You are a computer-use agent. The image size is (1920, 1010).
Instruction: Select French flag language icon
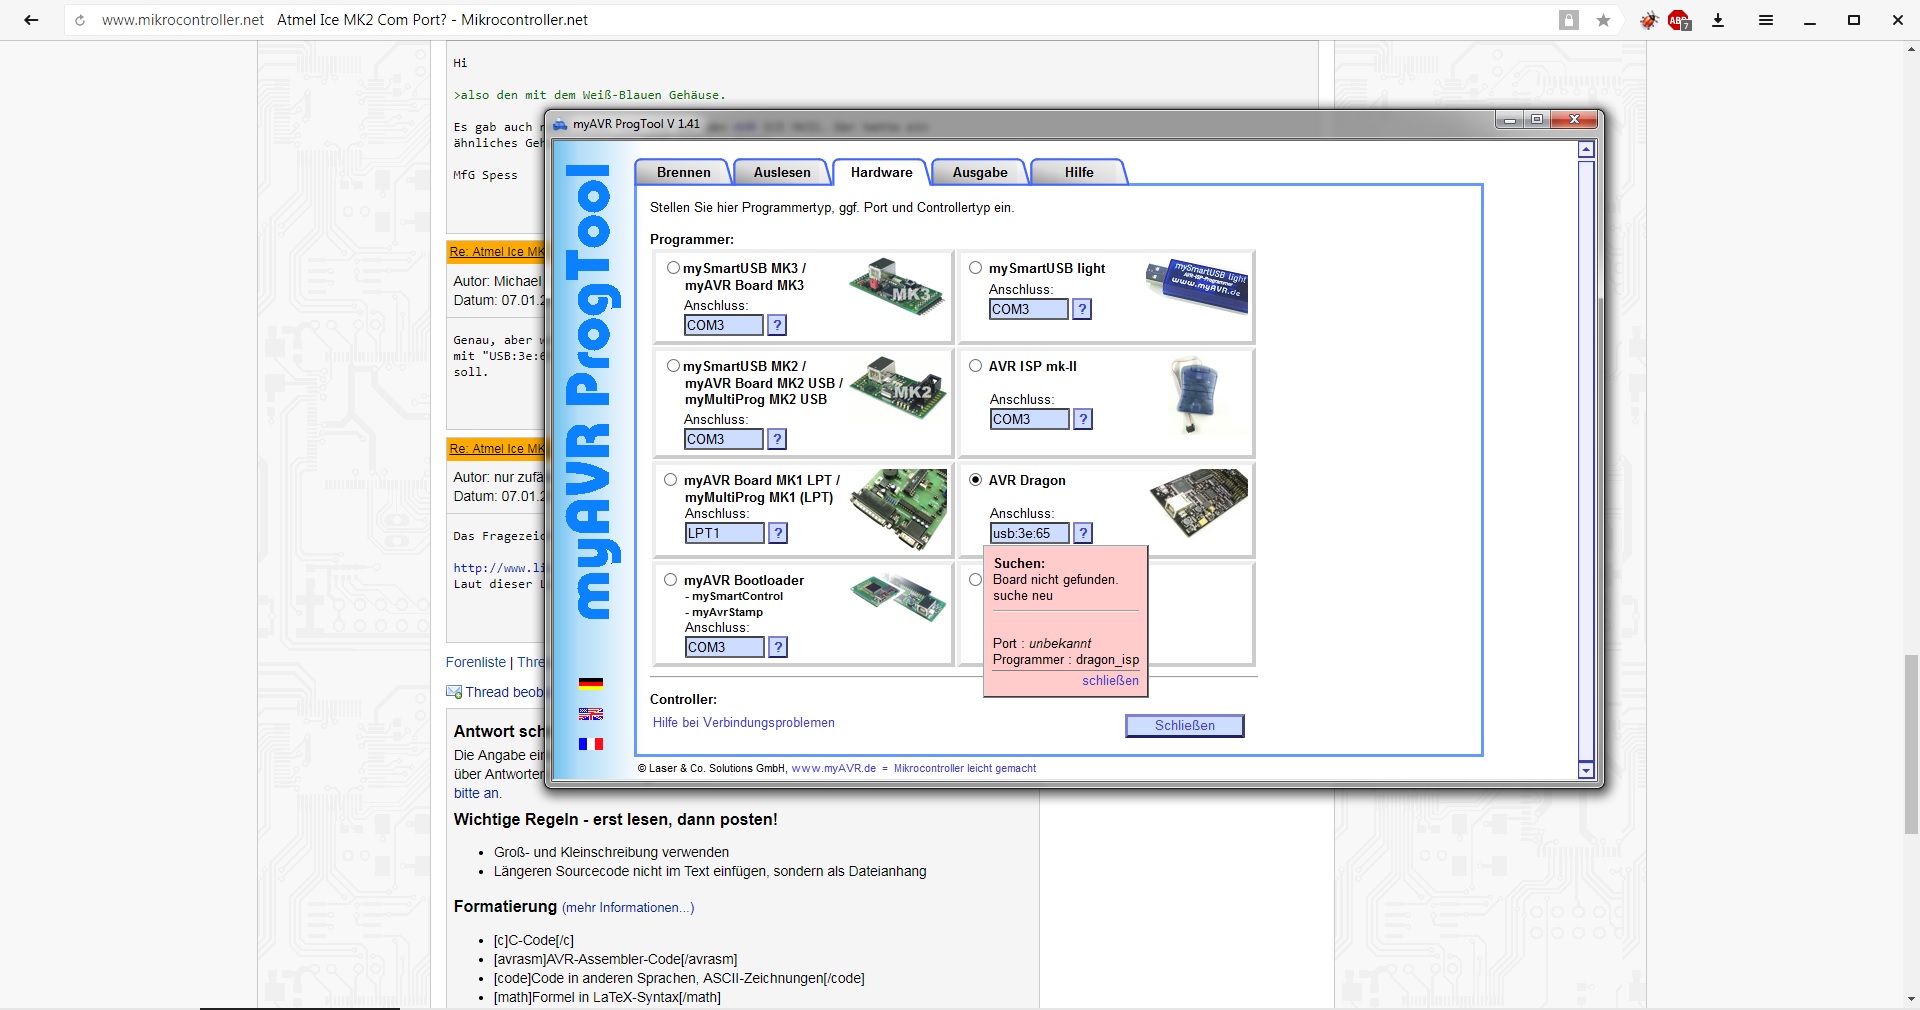tap(591, 744)
